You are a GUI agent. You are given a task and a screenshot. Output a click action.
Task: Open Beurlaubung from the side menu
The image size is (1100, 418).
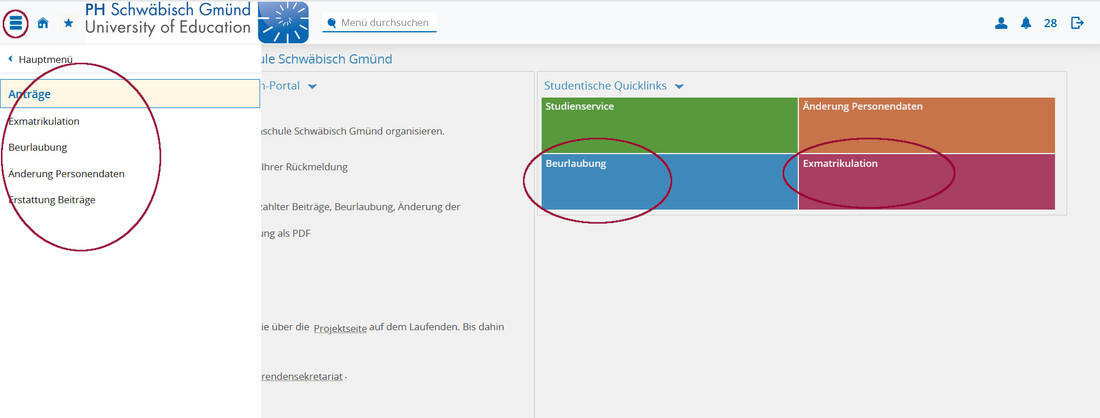[38, 147]
